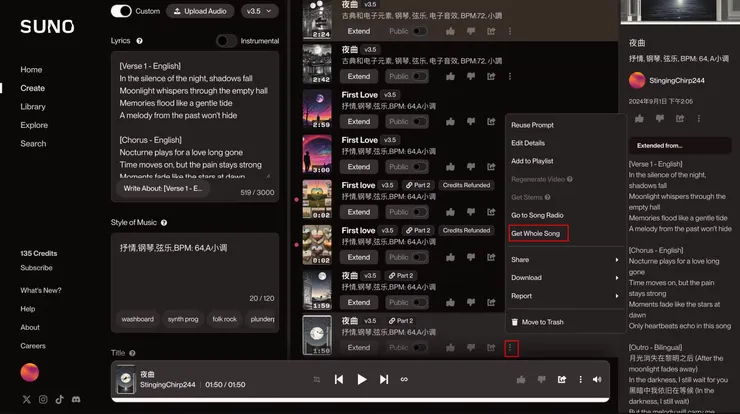The image size is (740, 414).
Task: Toggle Public on the 夜曲 1:59 song
Action: point(420,303)
